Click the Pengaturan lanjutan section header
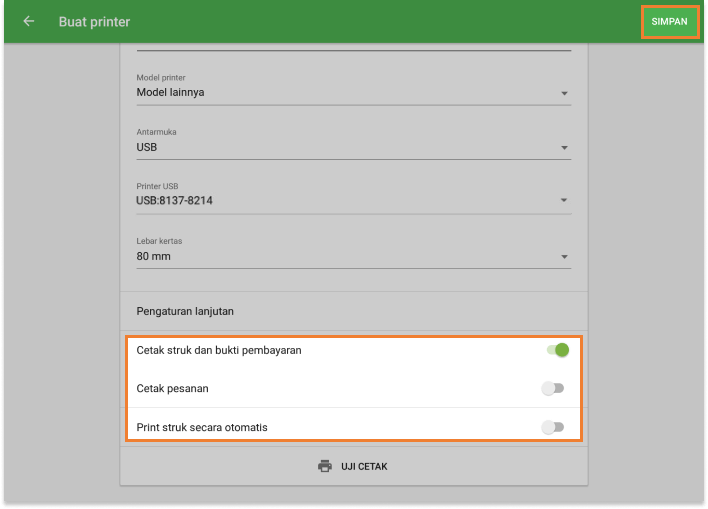Image resolution: width=708 pixels, height=509 pixels. (185, 311)
